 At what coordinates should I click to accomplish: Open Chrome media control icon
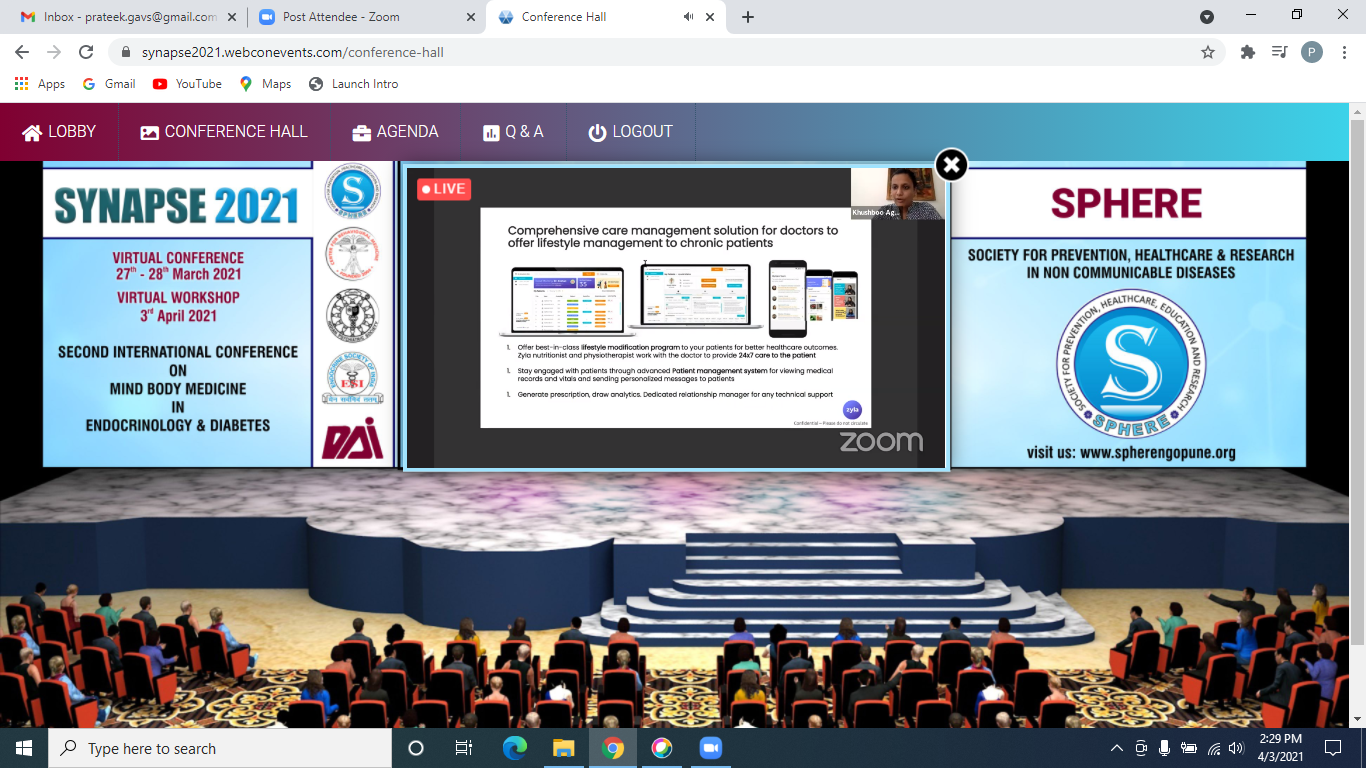coord(1279,52)
